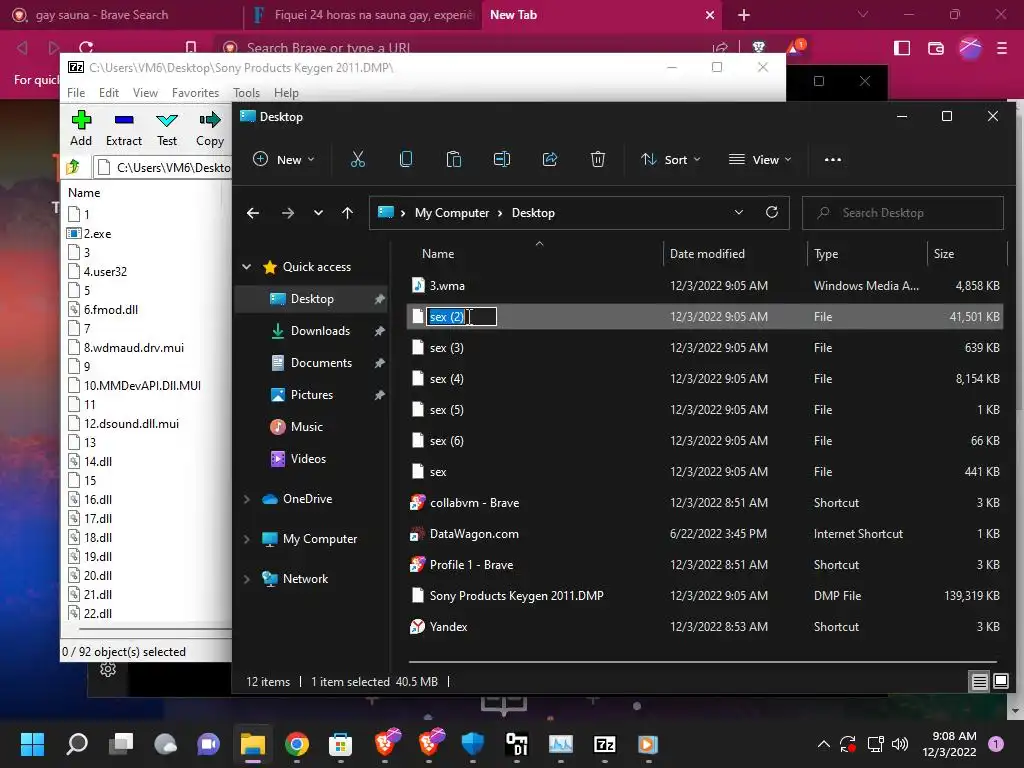Open address bar history dropdown
The height and width of the screenshot is (768, 1024).
point(739,212)
